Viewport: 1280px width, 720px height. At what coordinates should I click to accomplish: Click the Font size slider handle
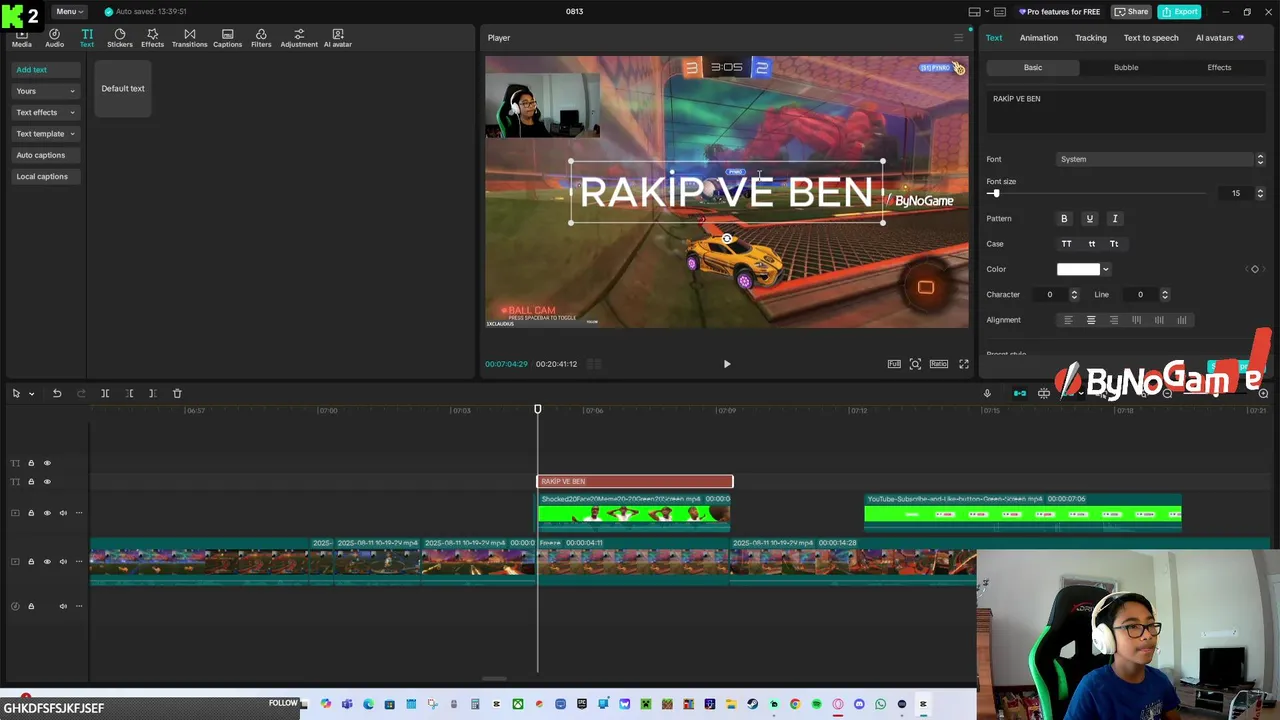tap(995, 193)
